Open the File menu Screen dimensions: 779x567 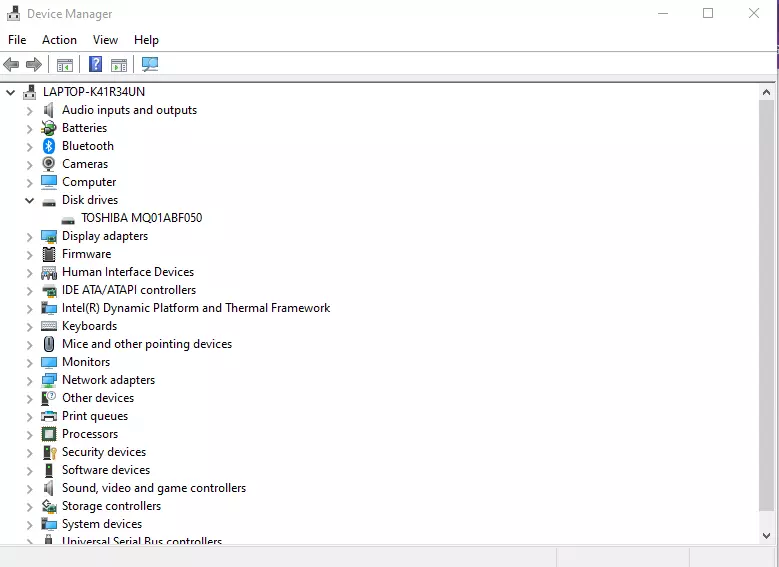click(x=17, y=40)
